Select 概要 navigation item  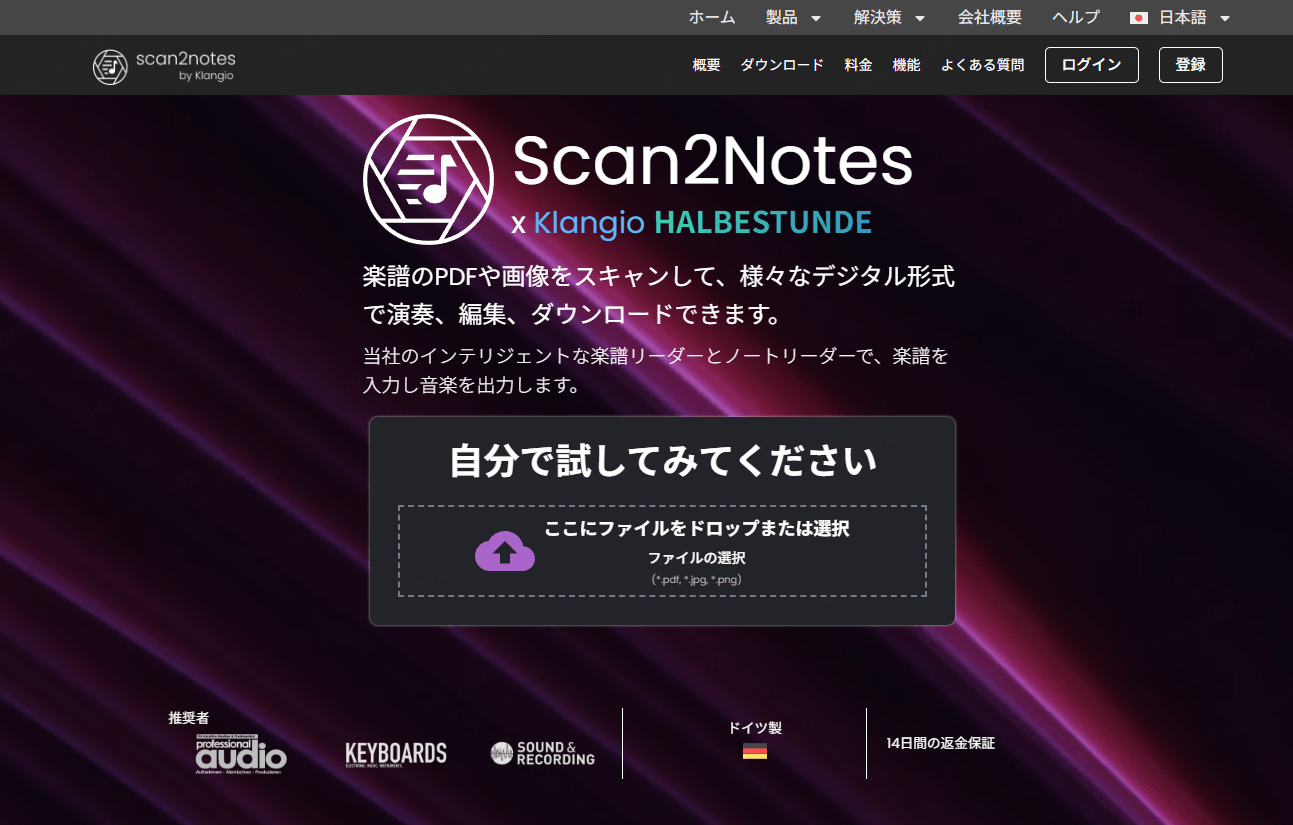(x=706, y=65)
